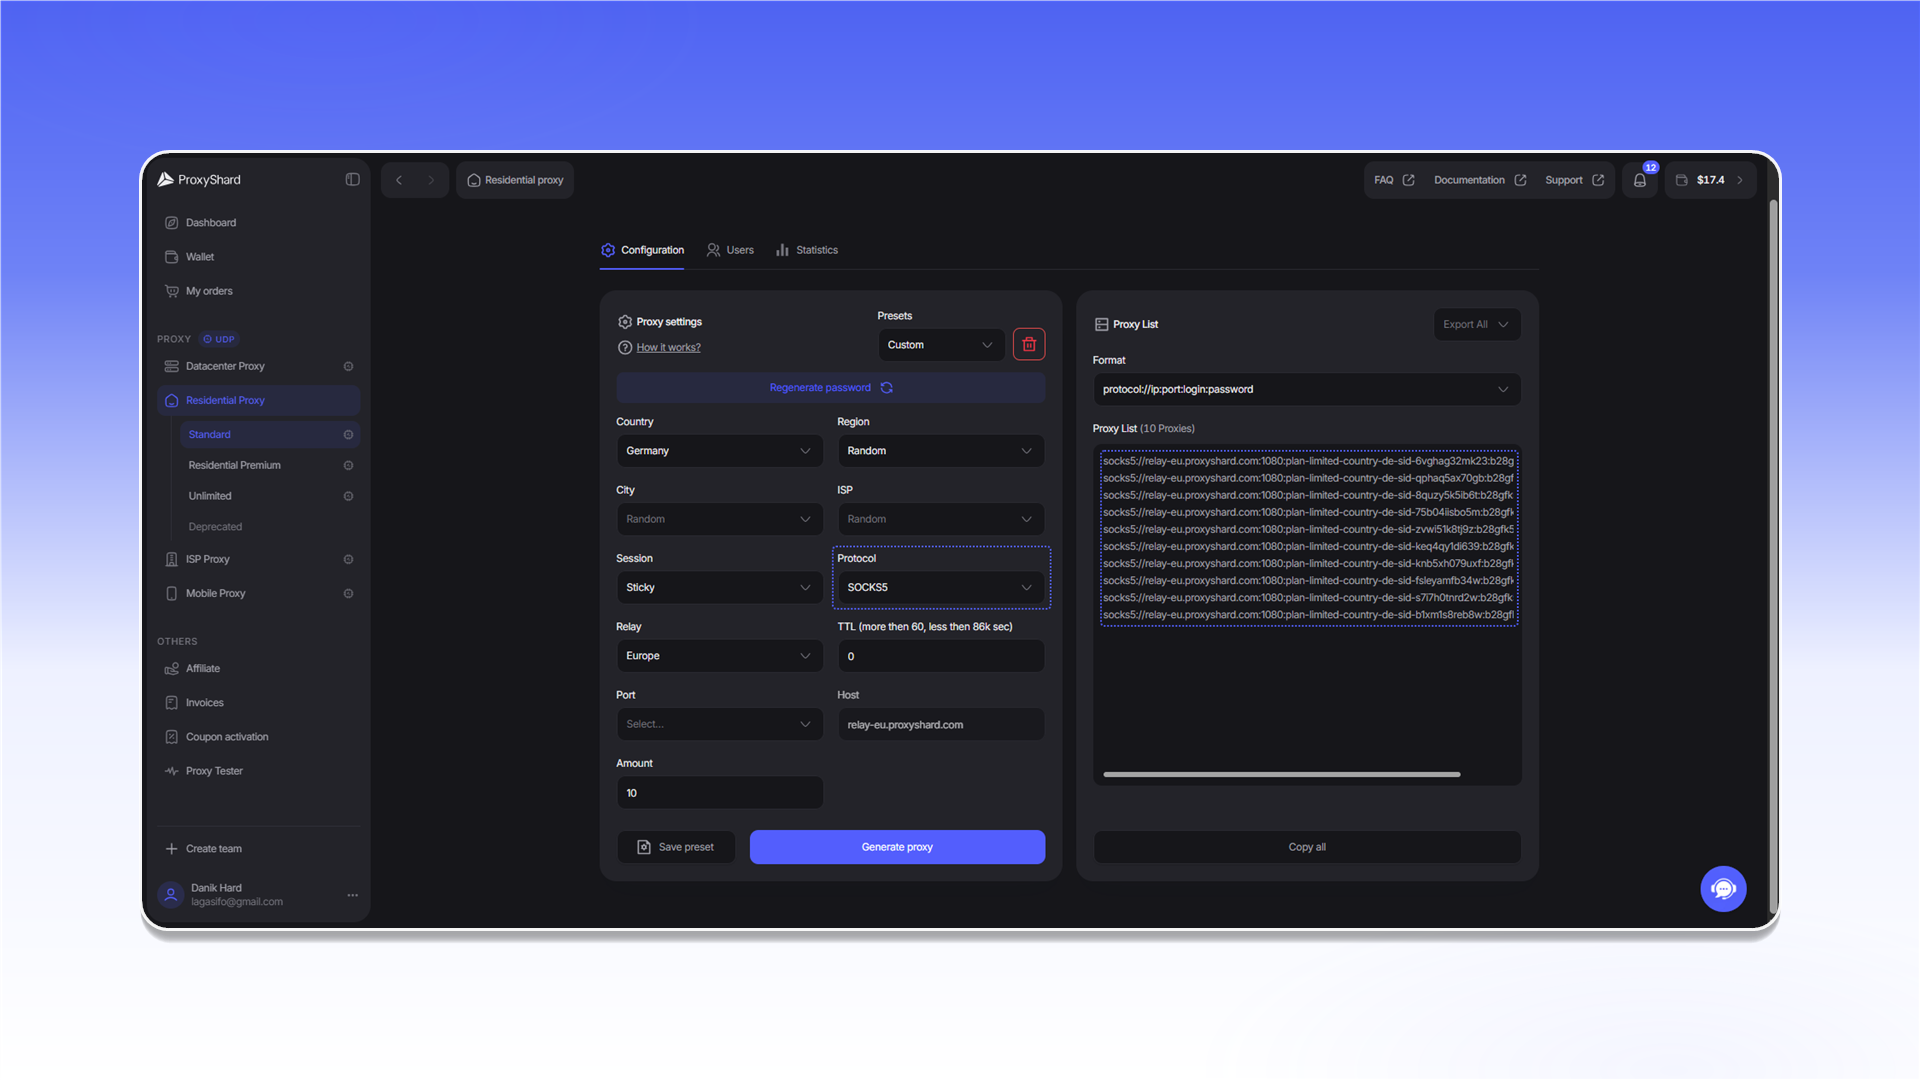Open the Export All dropdown
The width and height of the screenshot is (1920, 1080).
click(1477, 324)
